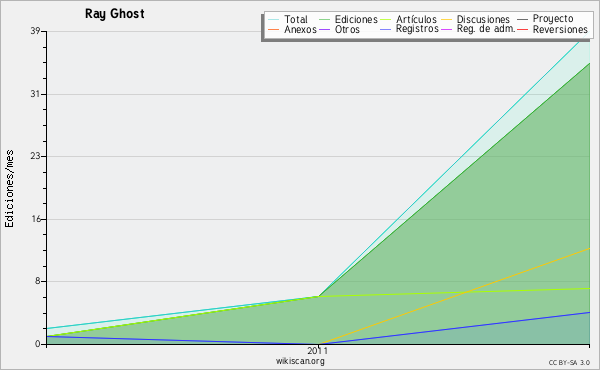Screen dimensions: 600x370
Task: Click the red Reversiones color line in legend
Action: 523,30
